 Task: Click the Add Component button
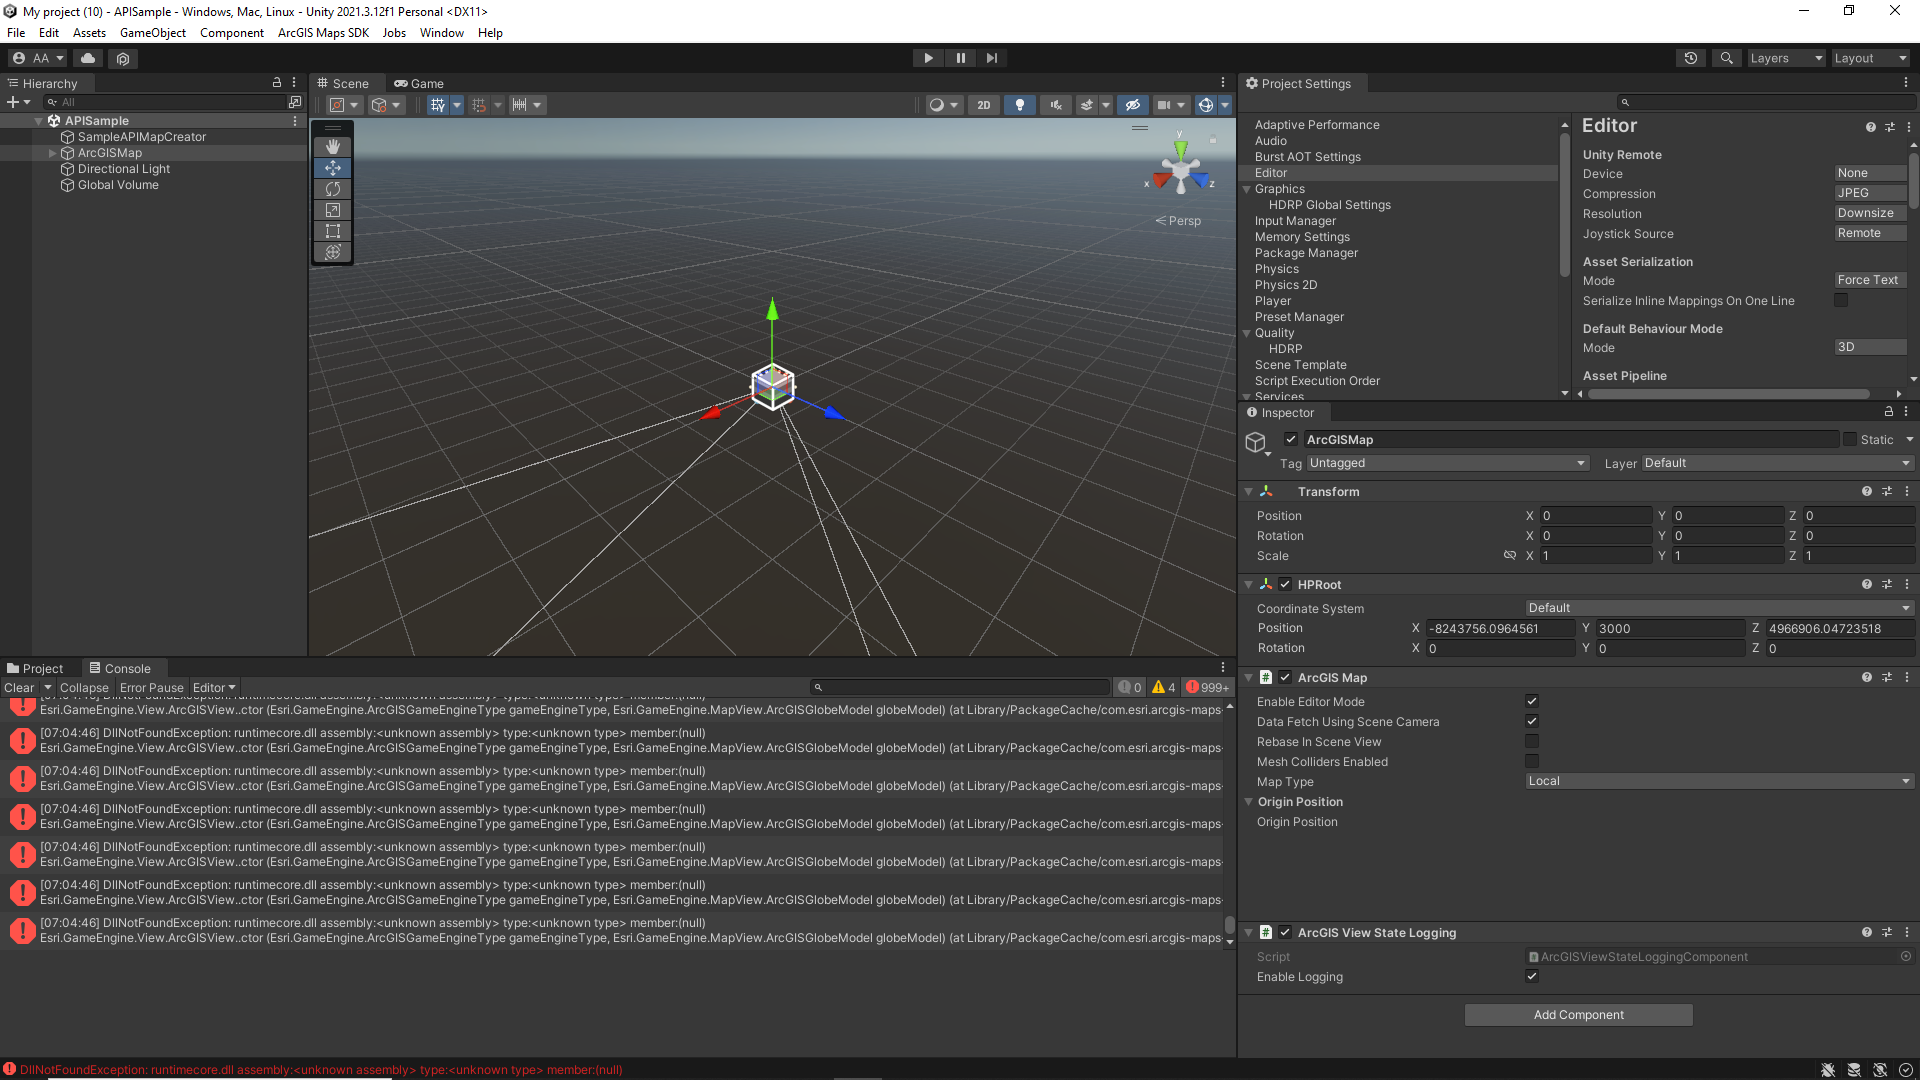click(x=1578, y=1015)
